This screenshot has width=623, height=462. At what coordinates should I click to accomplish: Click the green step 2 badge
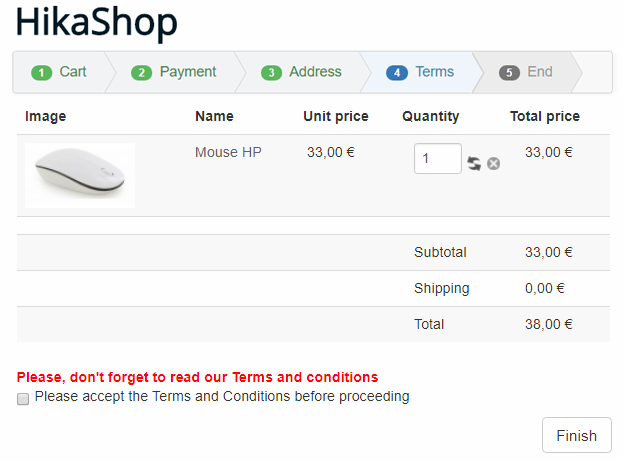click(x=141, y=73)
